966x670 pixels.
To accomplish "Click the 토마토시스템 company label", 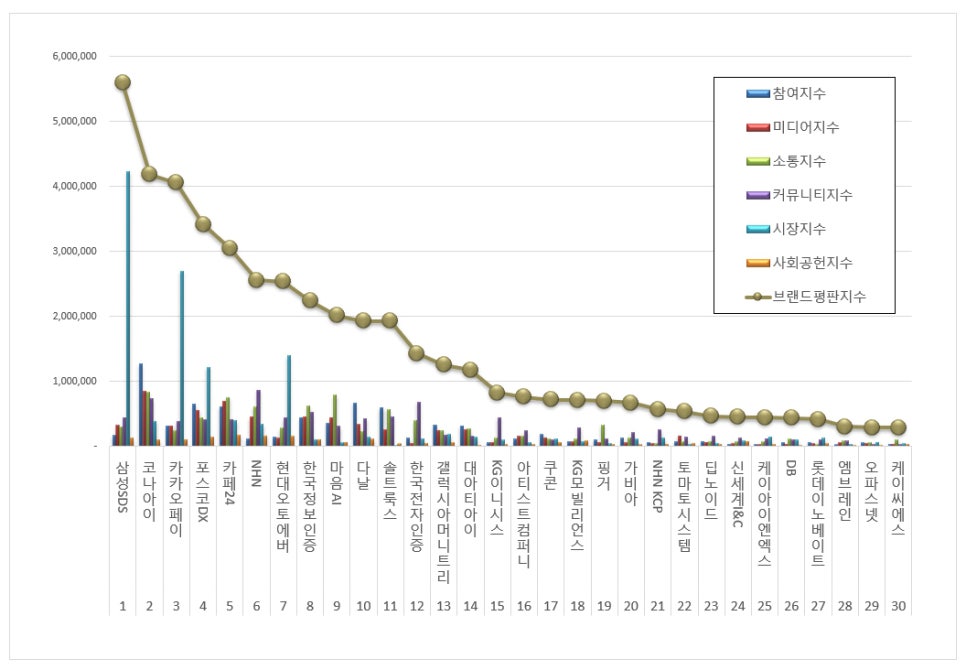I will click(684, 506).
